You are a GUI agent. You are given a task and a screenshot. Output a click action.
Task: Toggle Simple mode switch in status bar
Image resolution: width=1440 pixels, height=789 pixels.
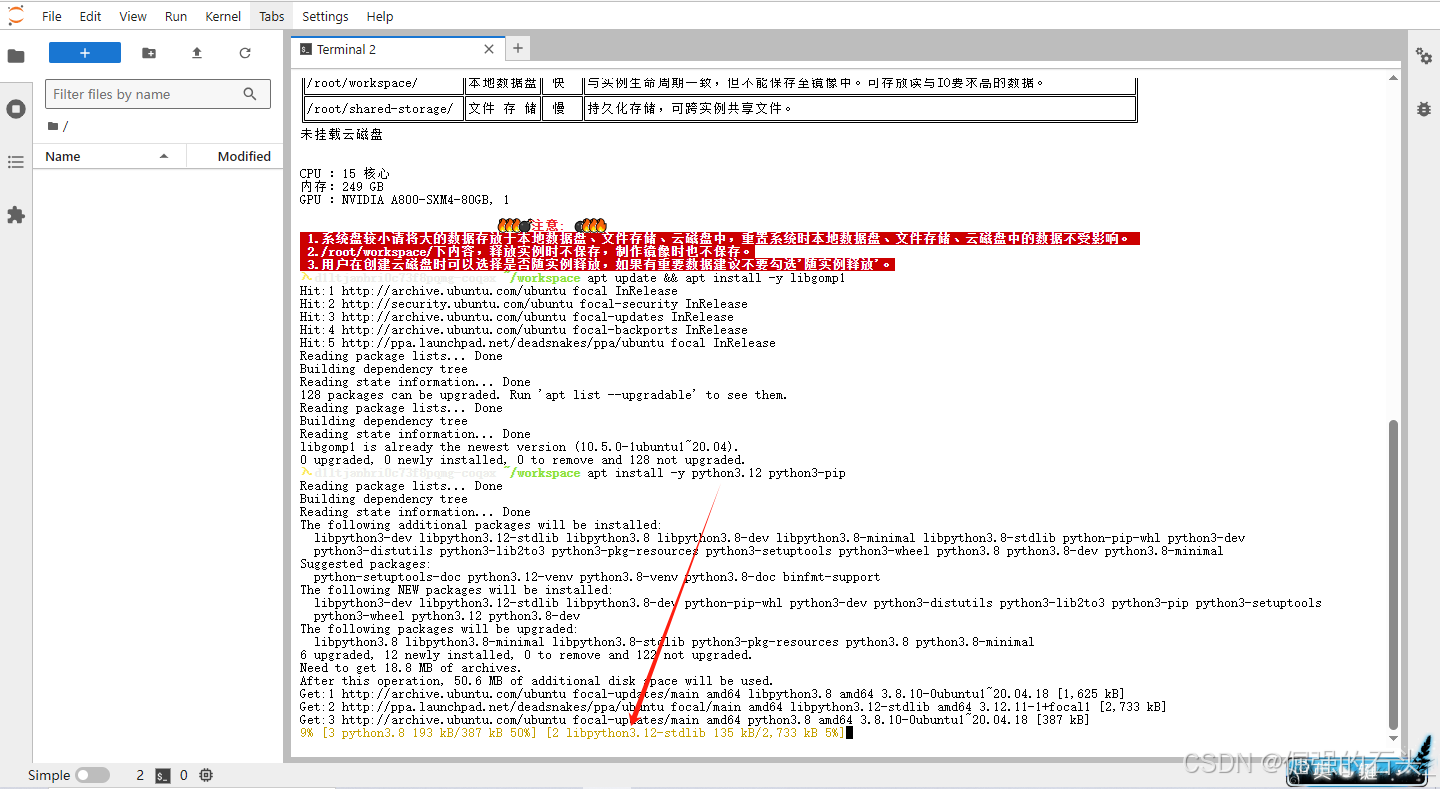[92, 775]
